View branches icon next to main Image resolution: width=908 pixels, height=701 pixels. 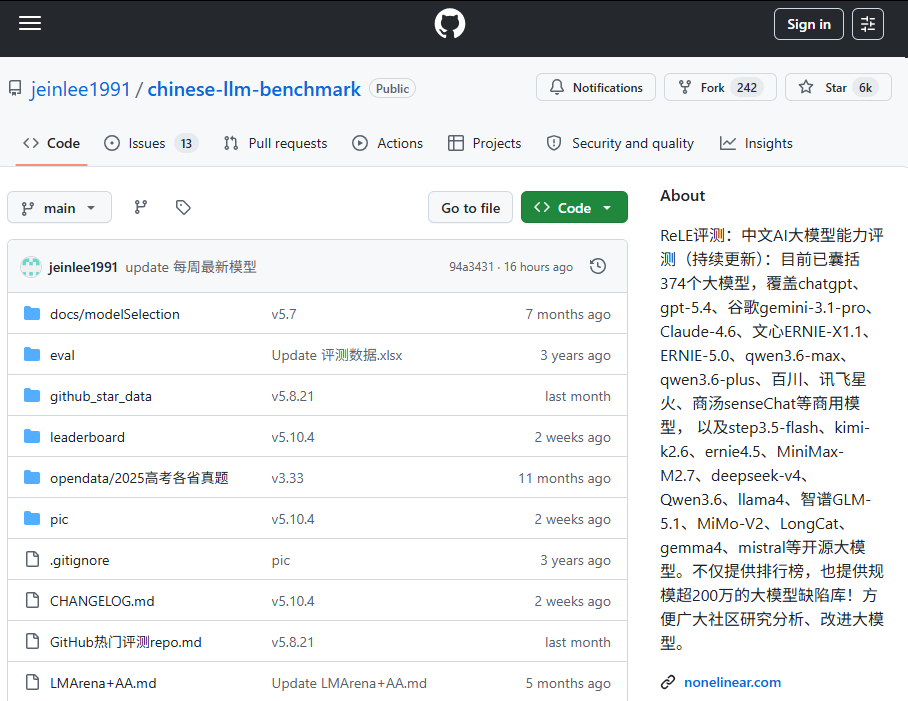coord(141,207)
